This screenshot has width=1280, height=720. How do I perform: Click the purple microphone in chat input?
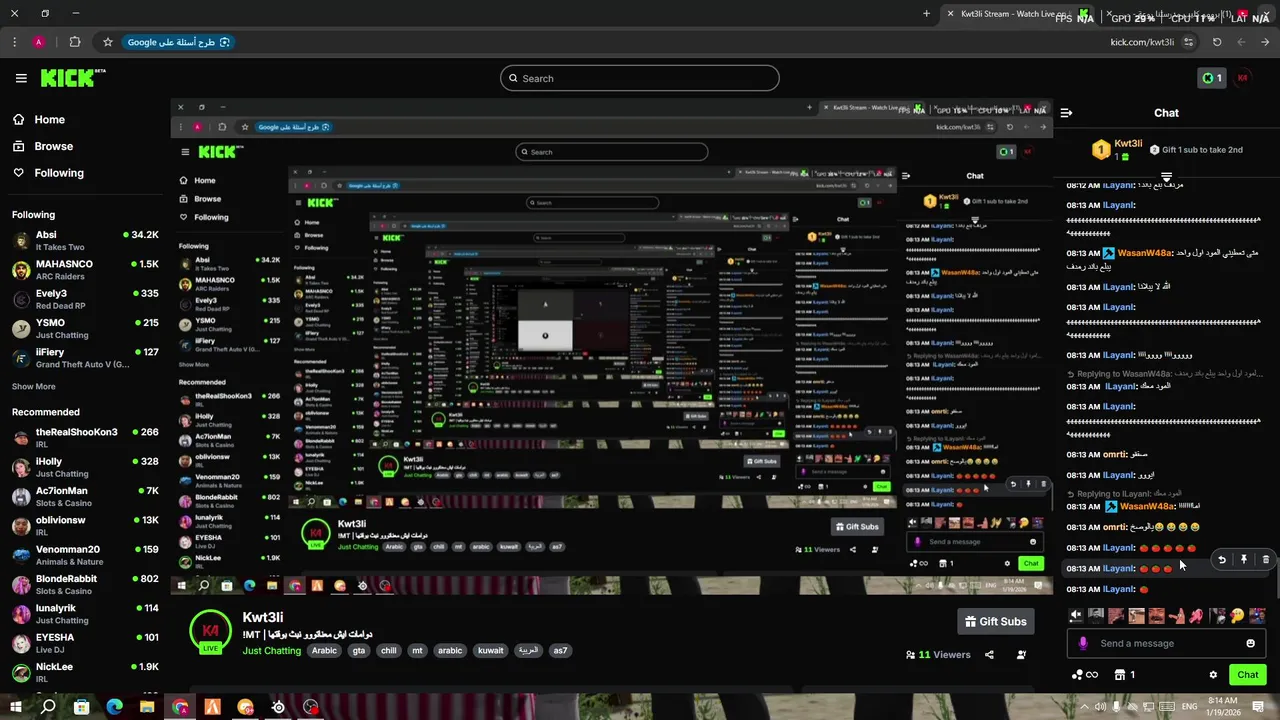1083,643
